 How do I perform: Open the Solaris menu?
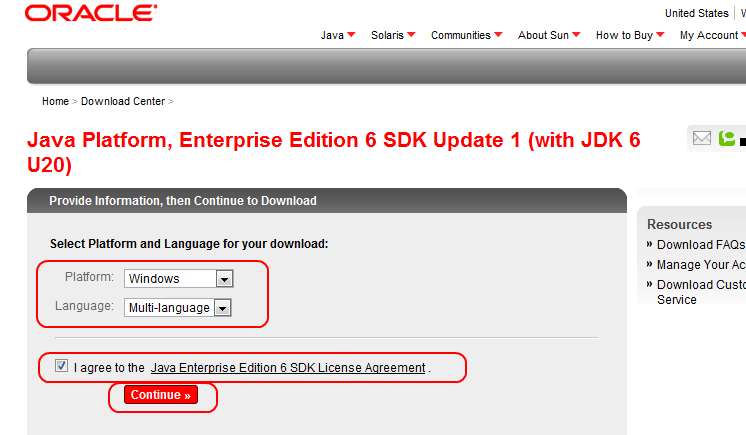pyautogui.click(x=387, y=35)
